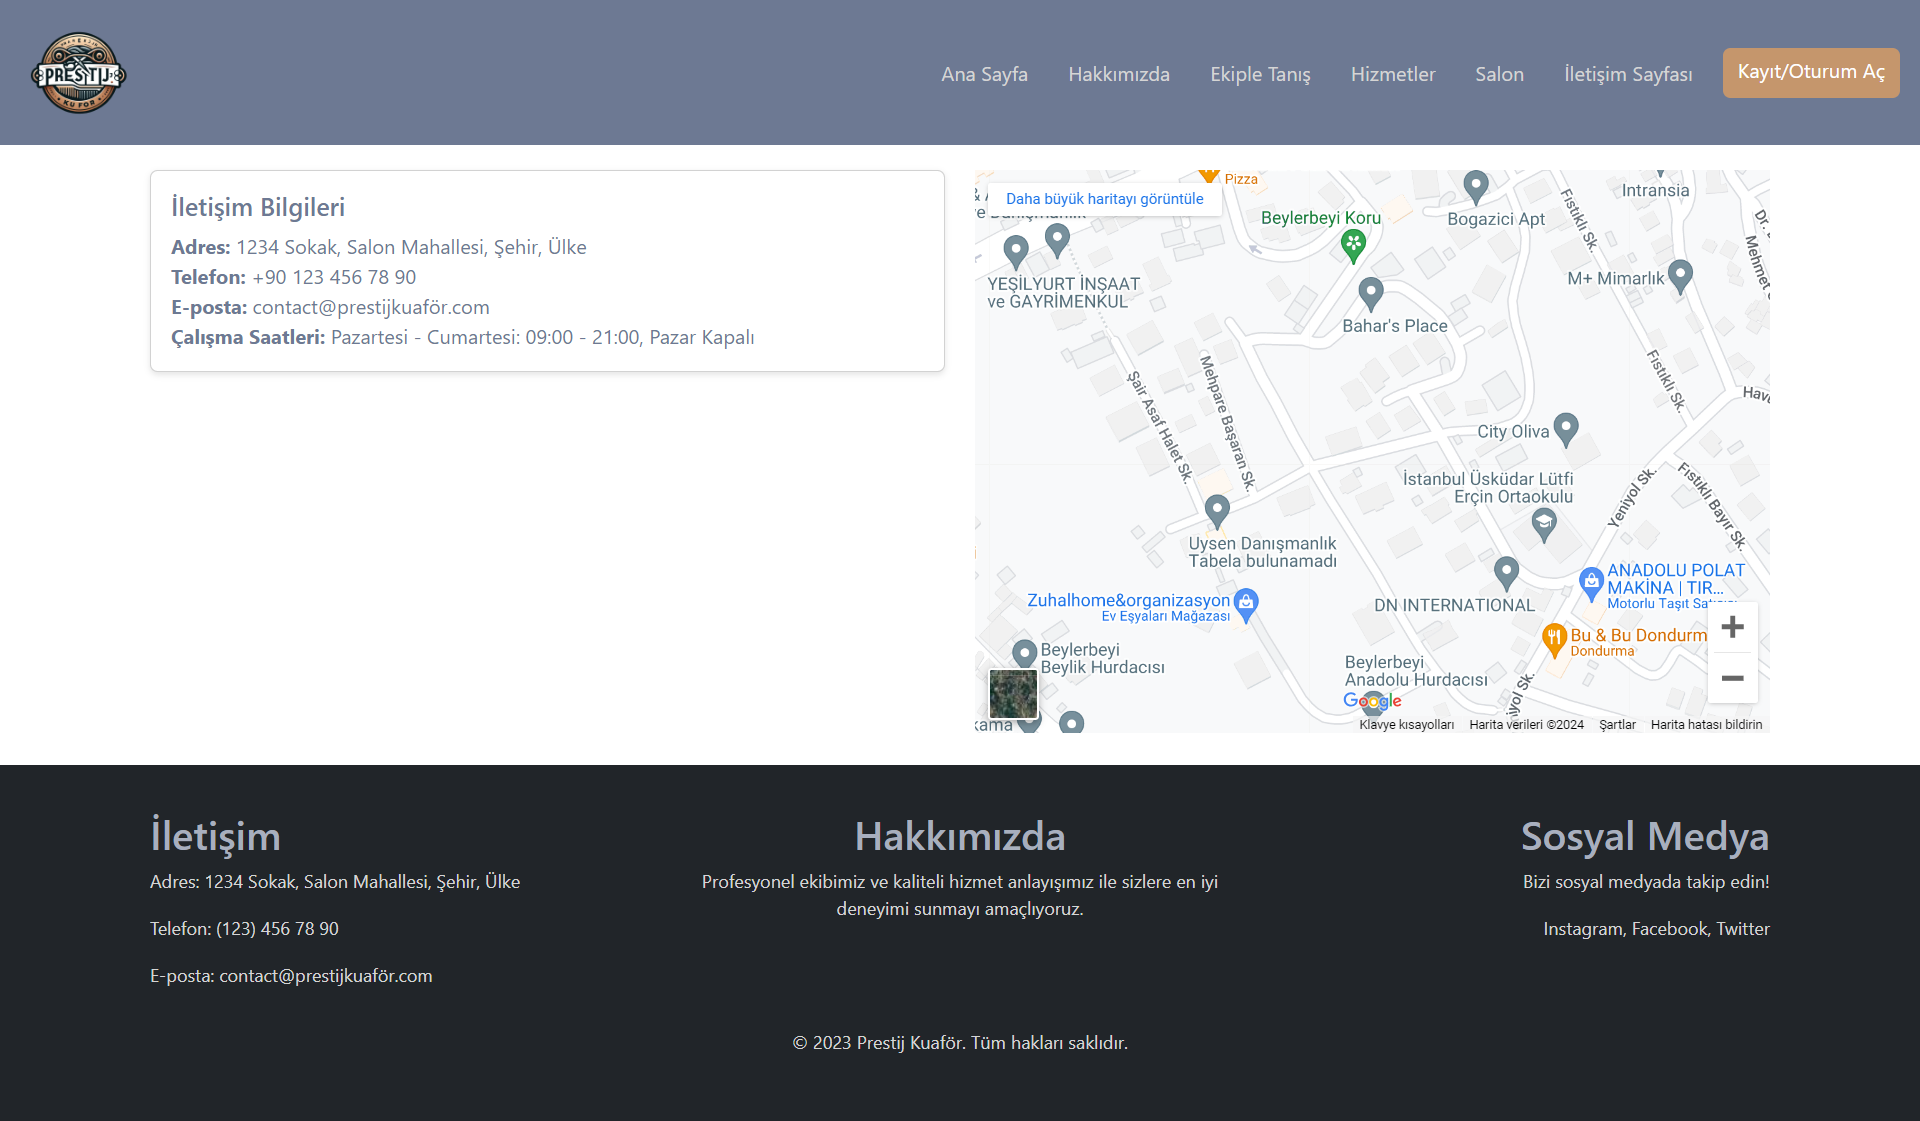This screenshot has height=1121, width=1920.
Task: Select the Bu & Bu Dondurma restaurant marker
Action: pyautogui.click(x=1554, y=638)
